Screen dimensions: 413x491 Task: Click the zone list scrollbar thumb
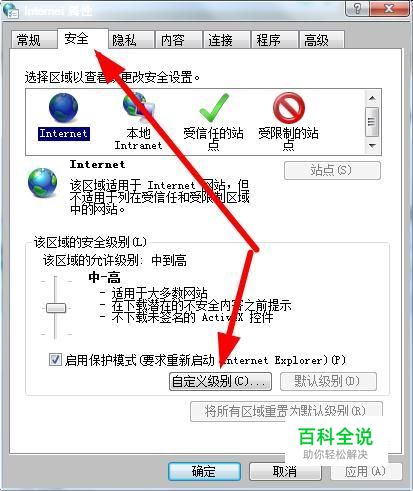tap(372, 122)
